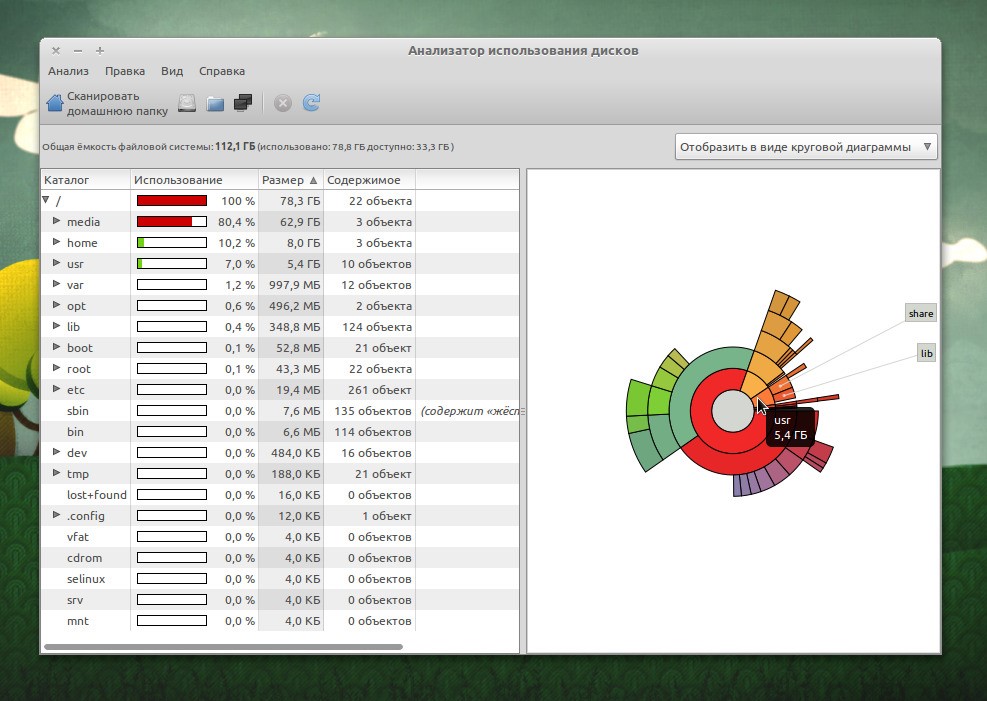Expand the usr directory tree item
987x701 pixels.
point(57,264)
